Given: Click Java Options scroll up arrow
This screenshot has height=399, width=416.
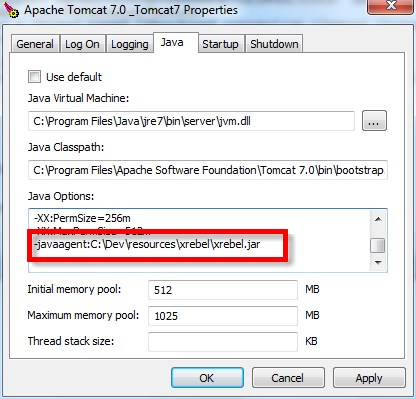Looking at the screenshot, I should point(378,219).
